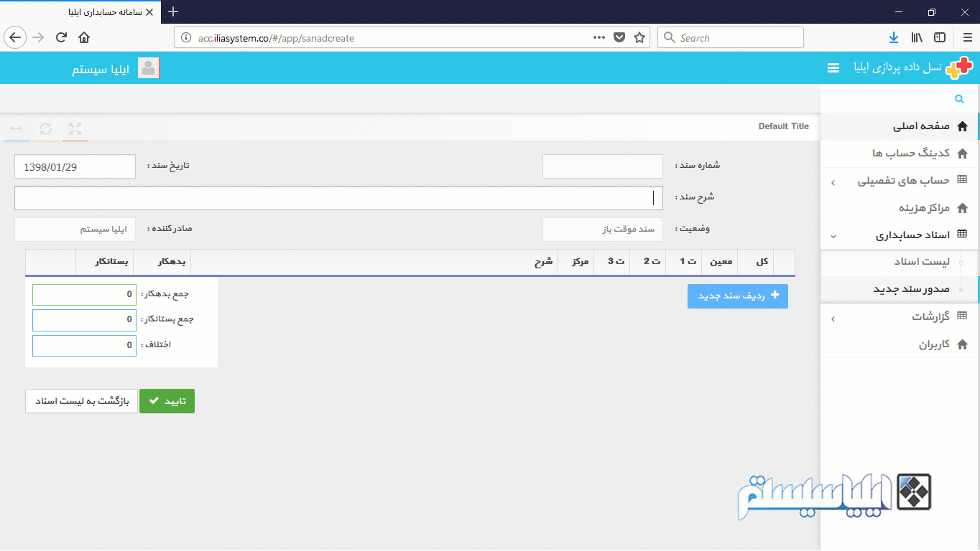Click ردیف سند جدید button
The image size is (980, 551).
click(738, 295)
